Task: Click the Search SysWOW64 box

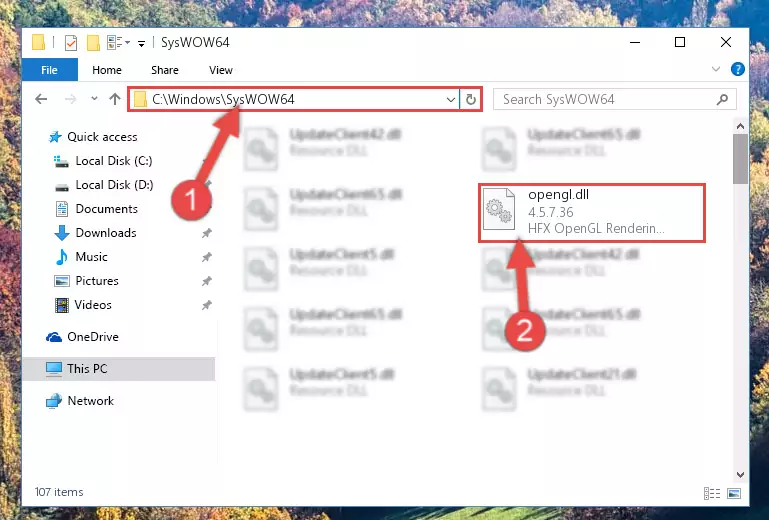Action: (615, 100)
